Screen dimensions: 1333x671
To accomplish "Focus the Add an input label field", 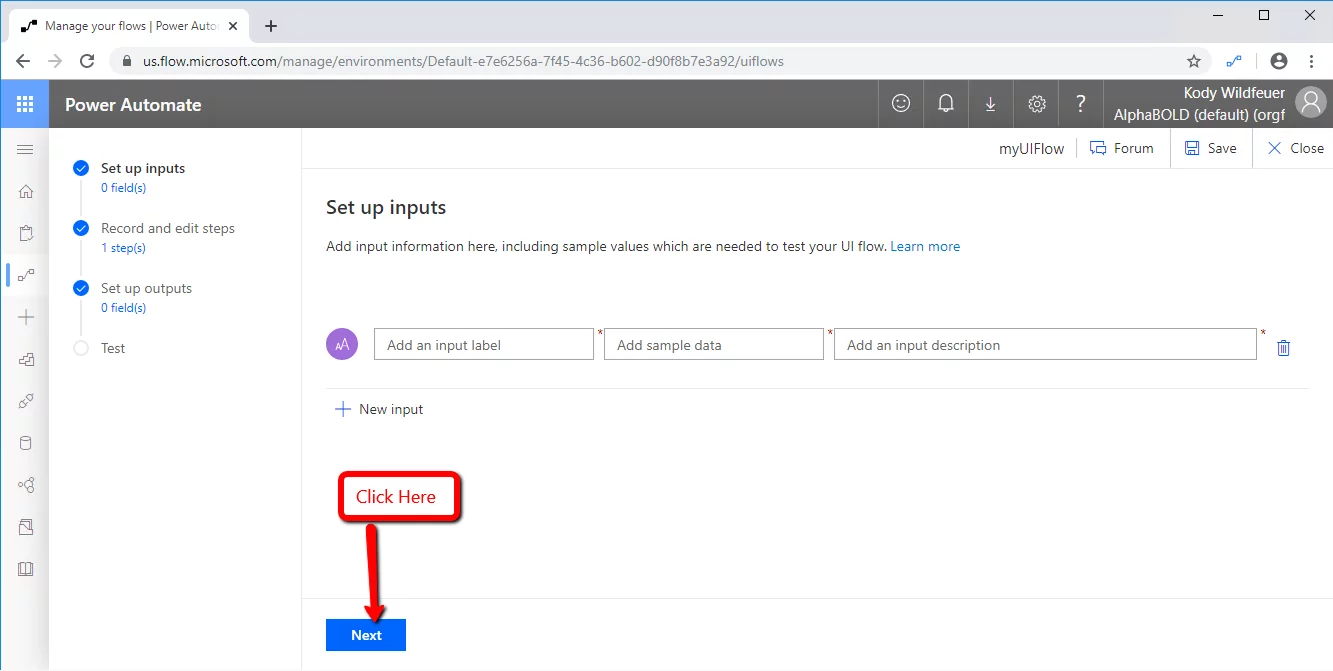I will click(x=484, y=344).
